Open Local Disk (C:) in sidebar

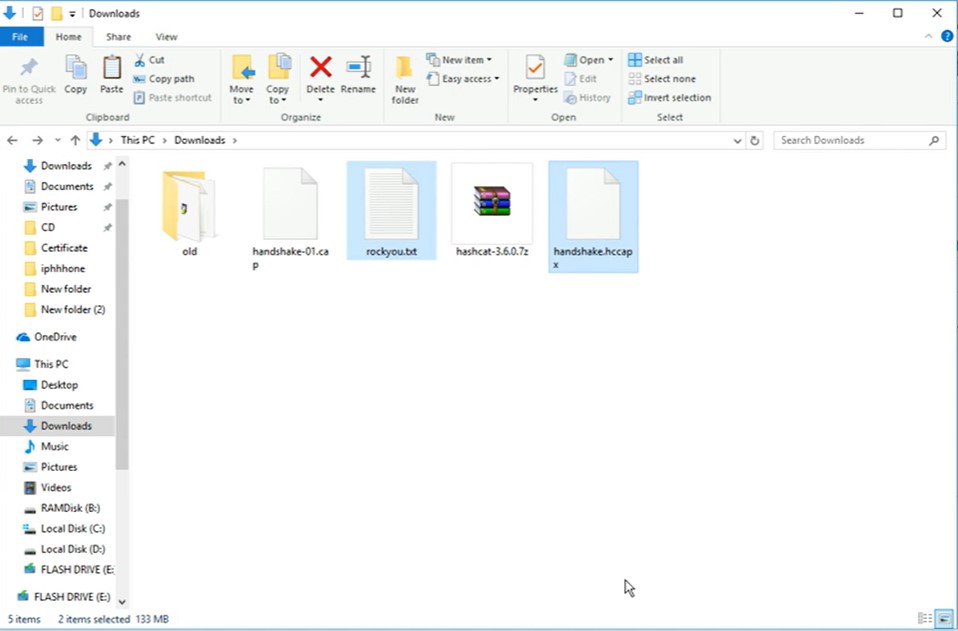coord(72,529)
